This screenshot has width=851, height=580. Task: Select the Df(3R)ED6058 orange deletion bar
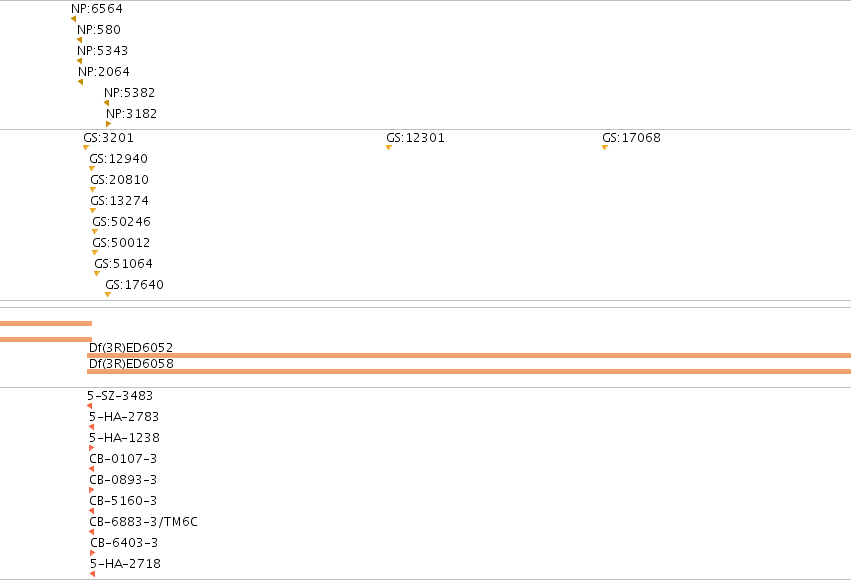[x=469, y=372]
